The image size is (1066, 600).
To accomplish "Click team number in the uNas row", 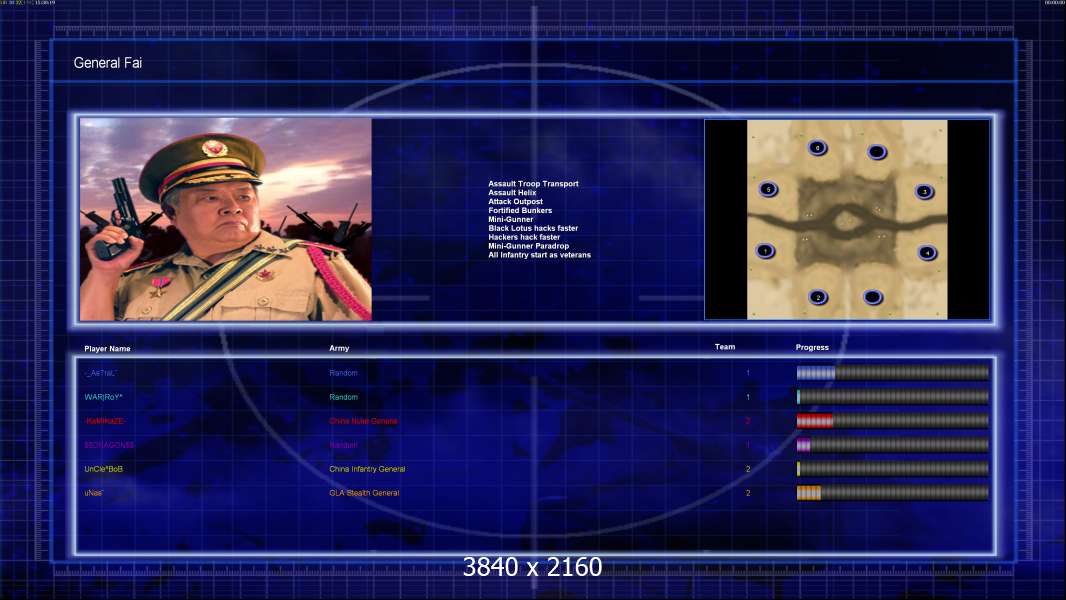I will 748,493.
